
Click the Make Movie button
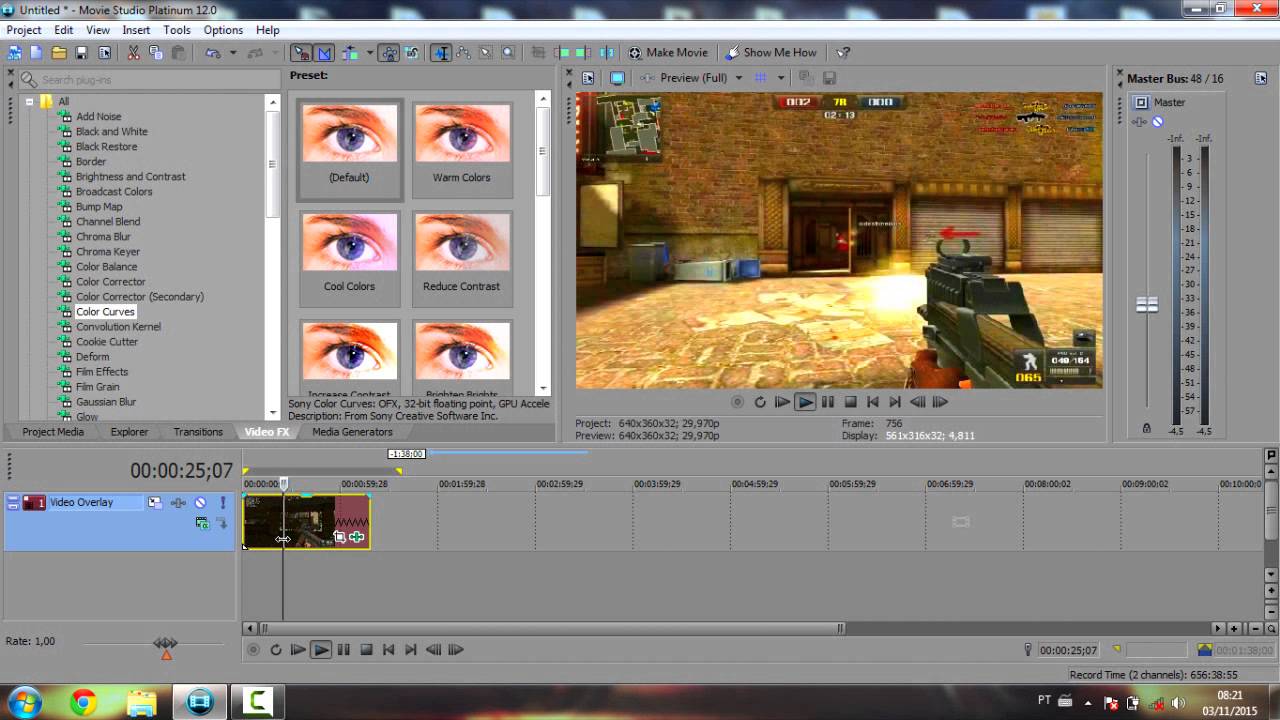[x=667, y=53]
